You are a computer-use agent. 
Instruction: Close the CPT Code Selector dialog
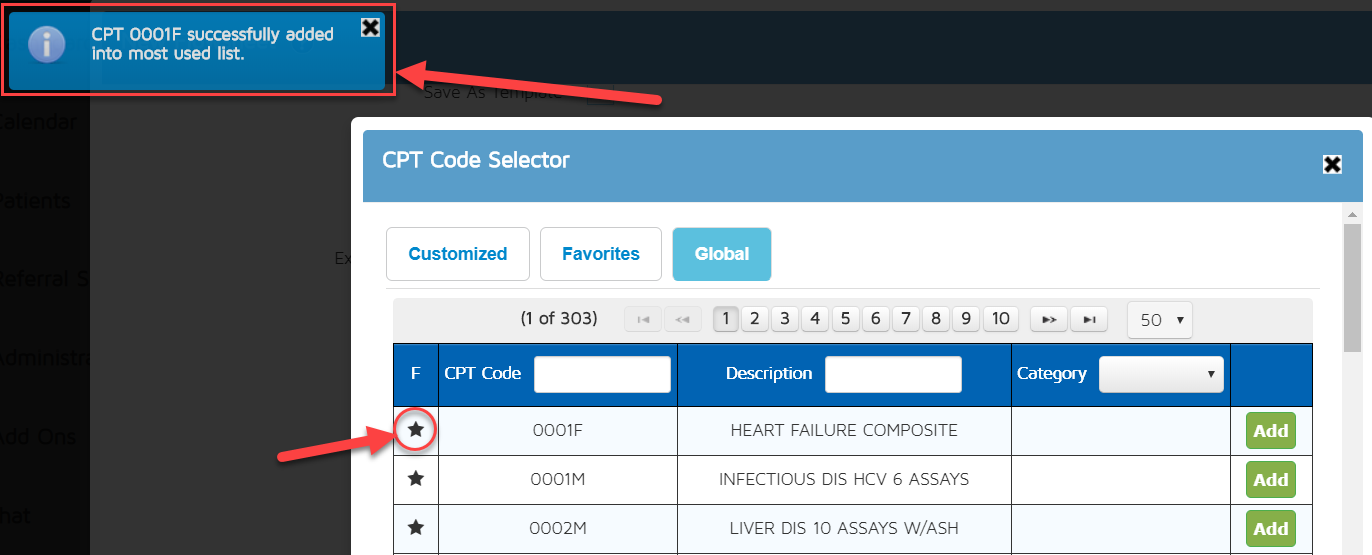pos(1332,164)
